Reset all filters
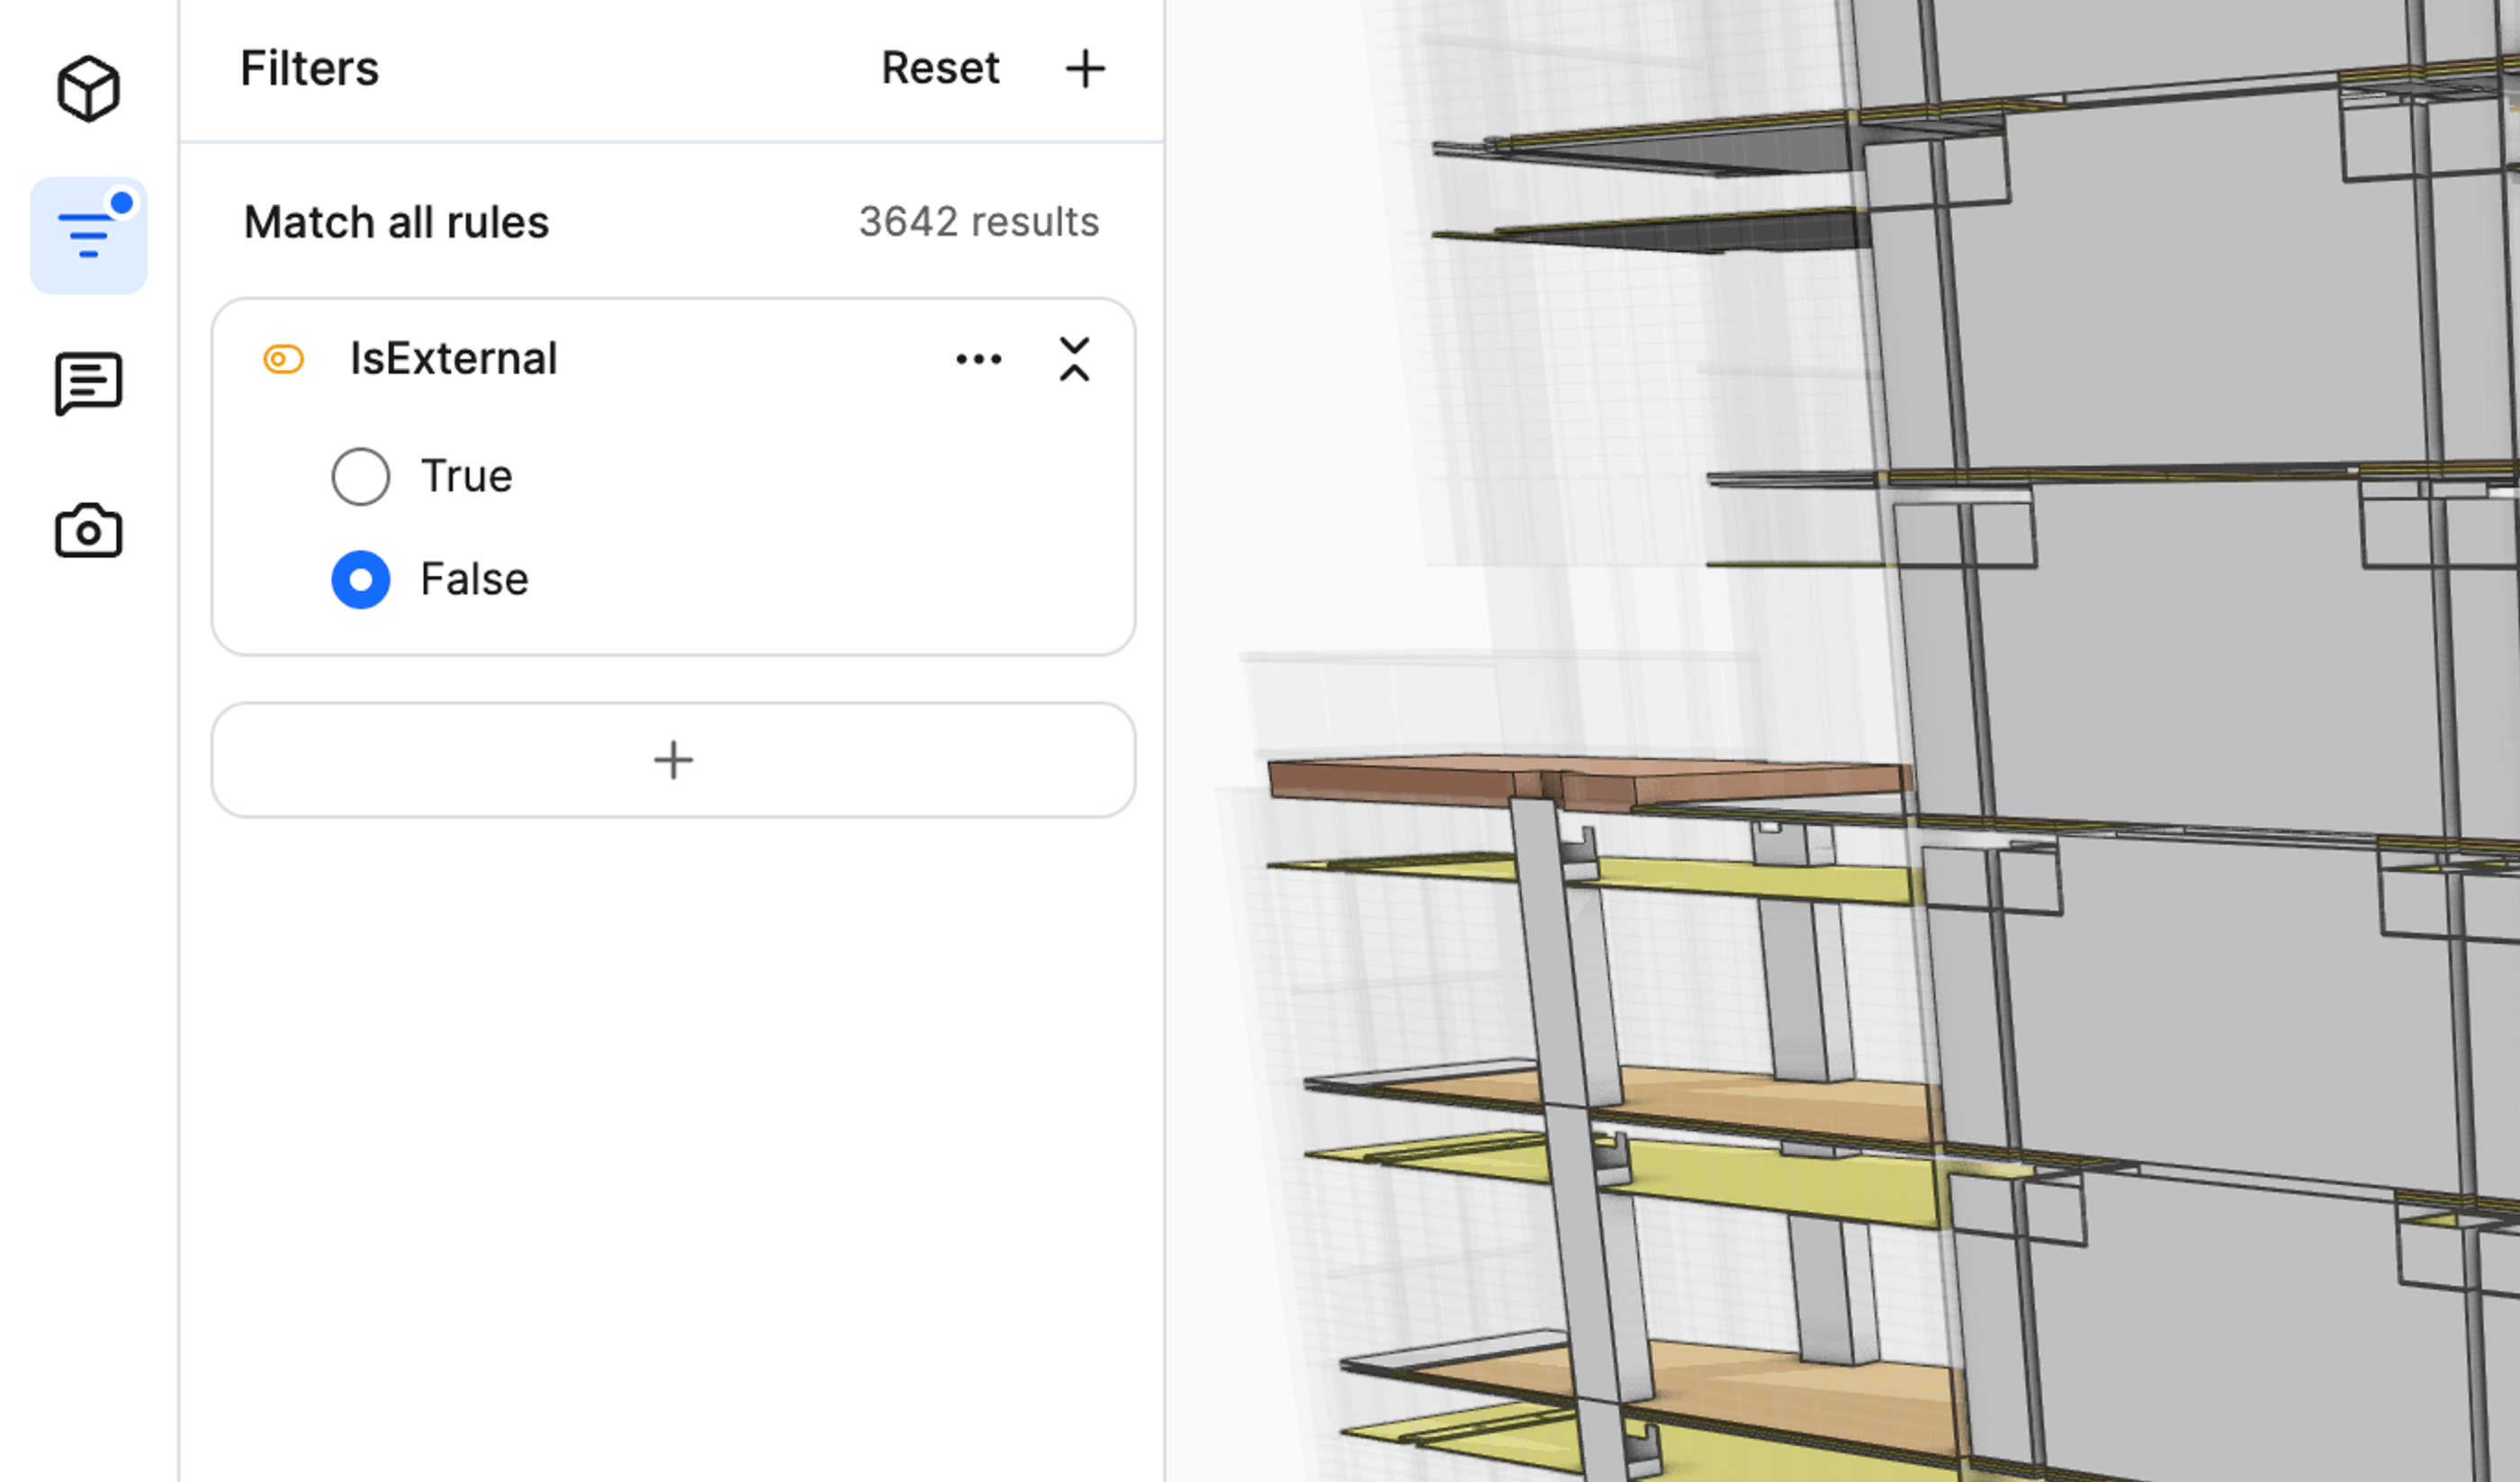The width and height of the screenshot is (2520, 1482). coord(939,69)
